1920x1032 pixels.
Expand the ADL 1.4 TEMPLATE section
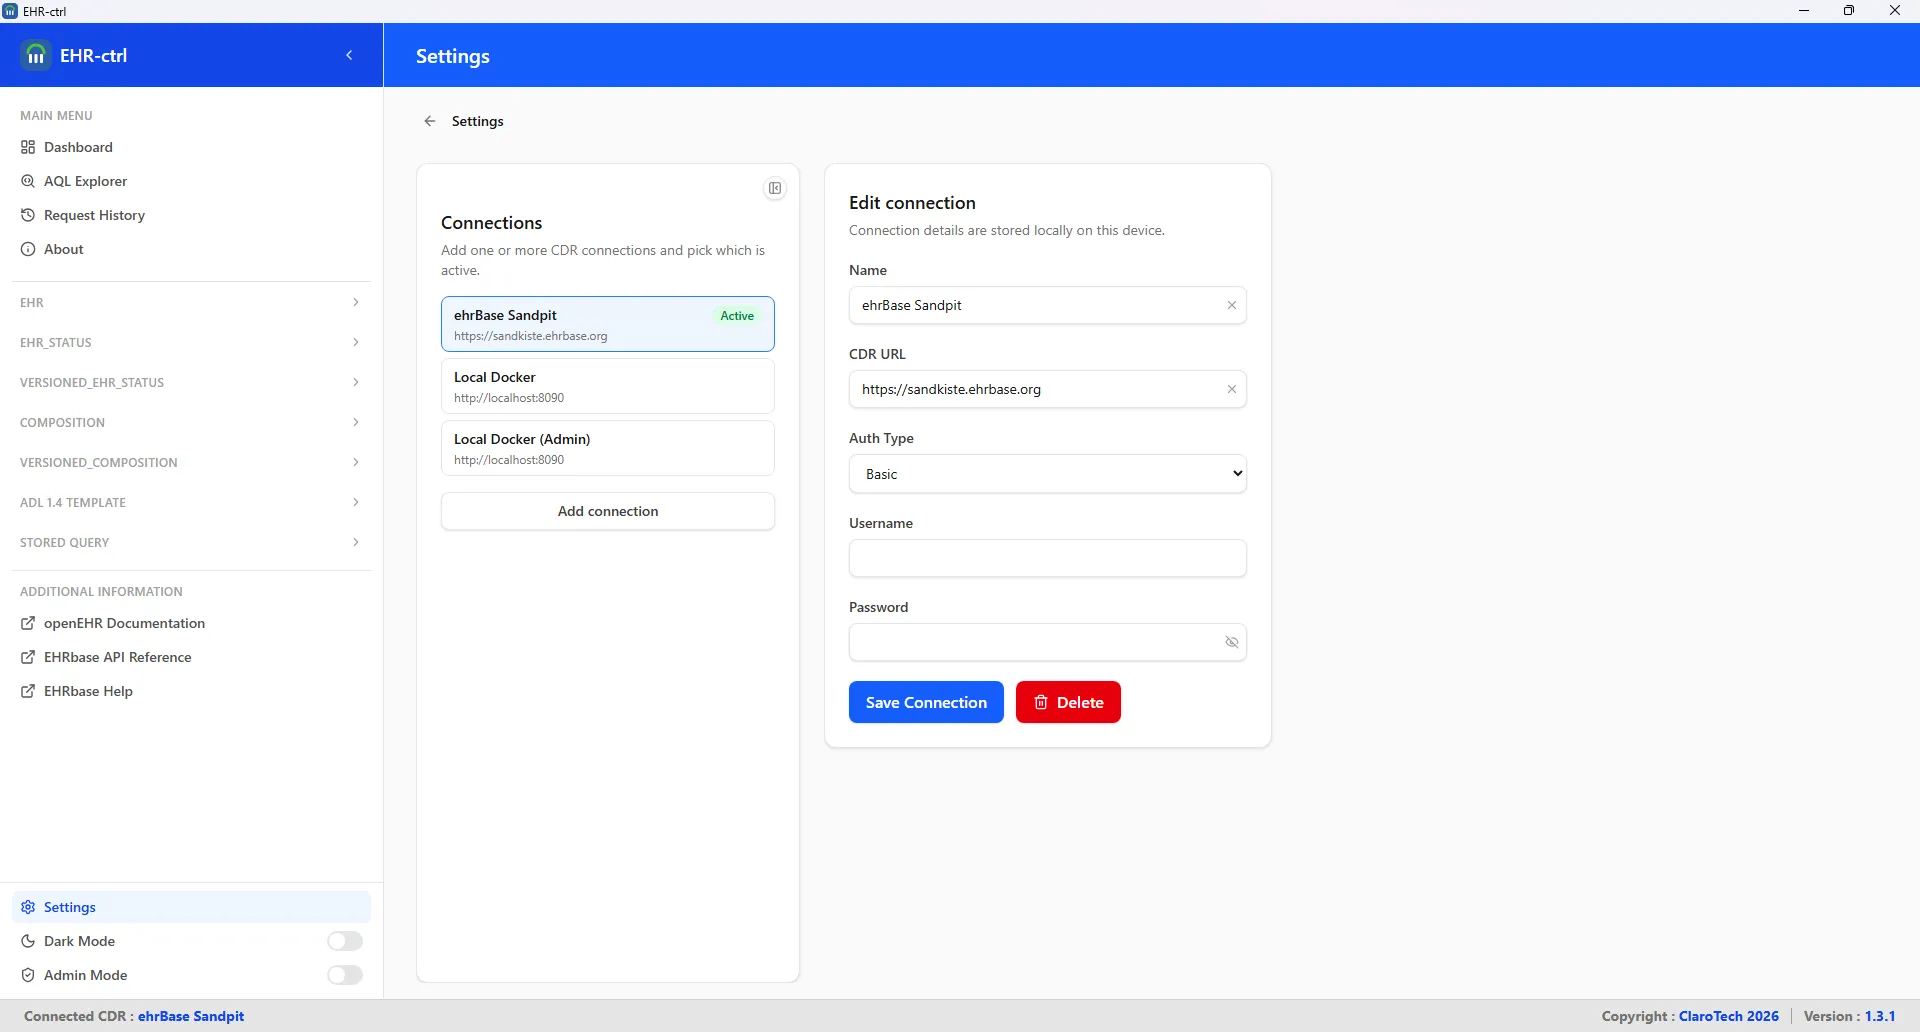[191, 502]
